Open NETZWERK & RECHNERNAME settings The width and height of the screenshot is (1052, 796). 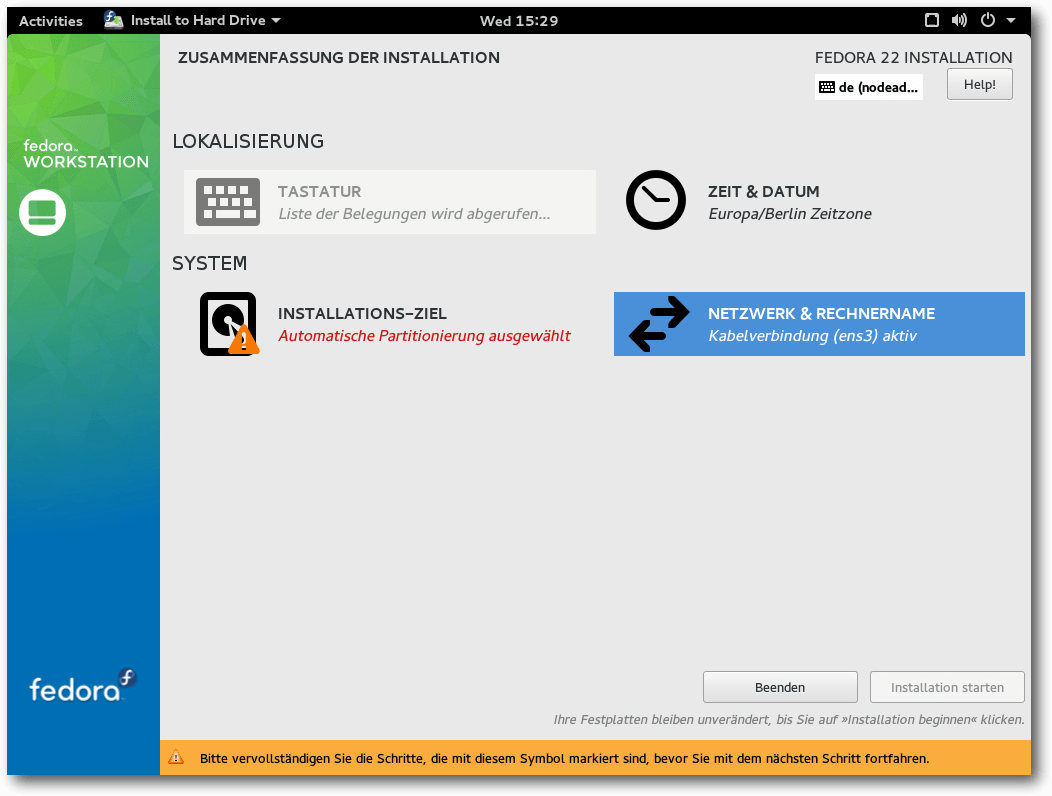tap(819, 324)
